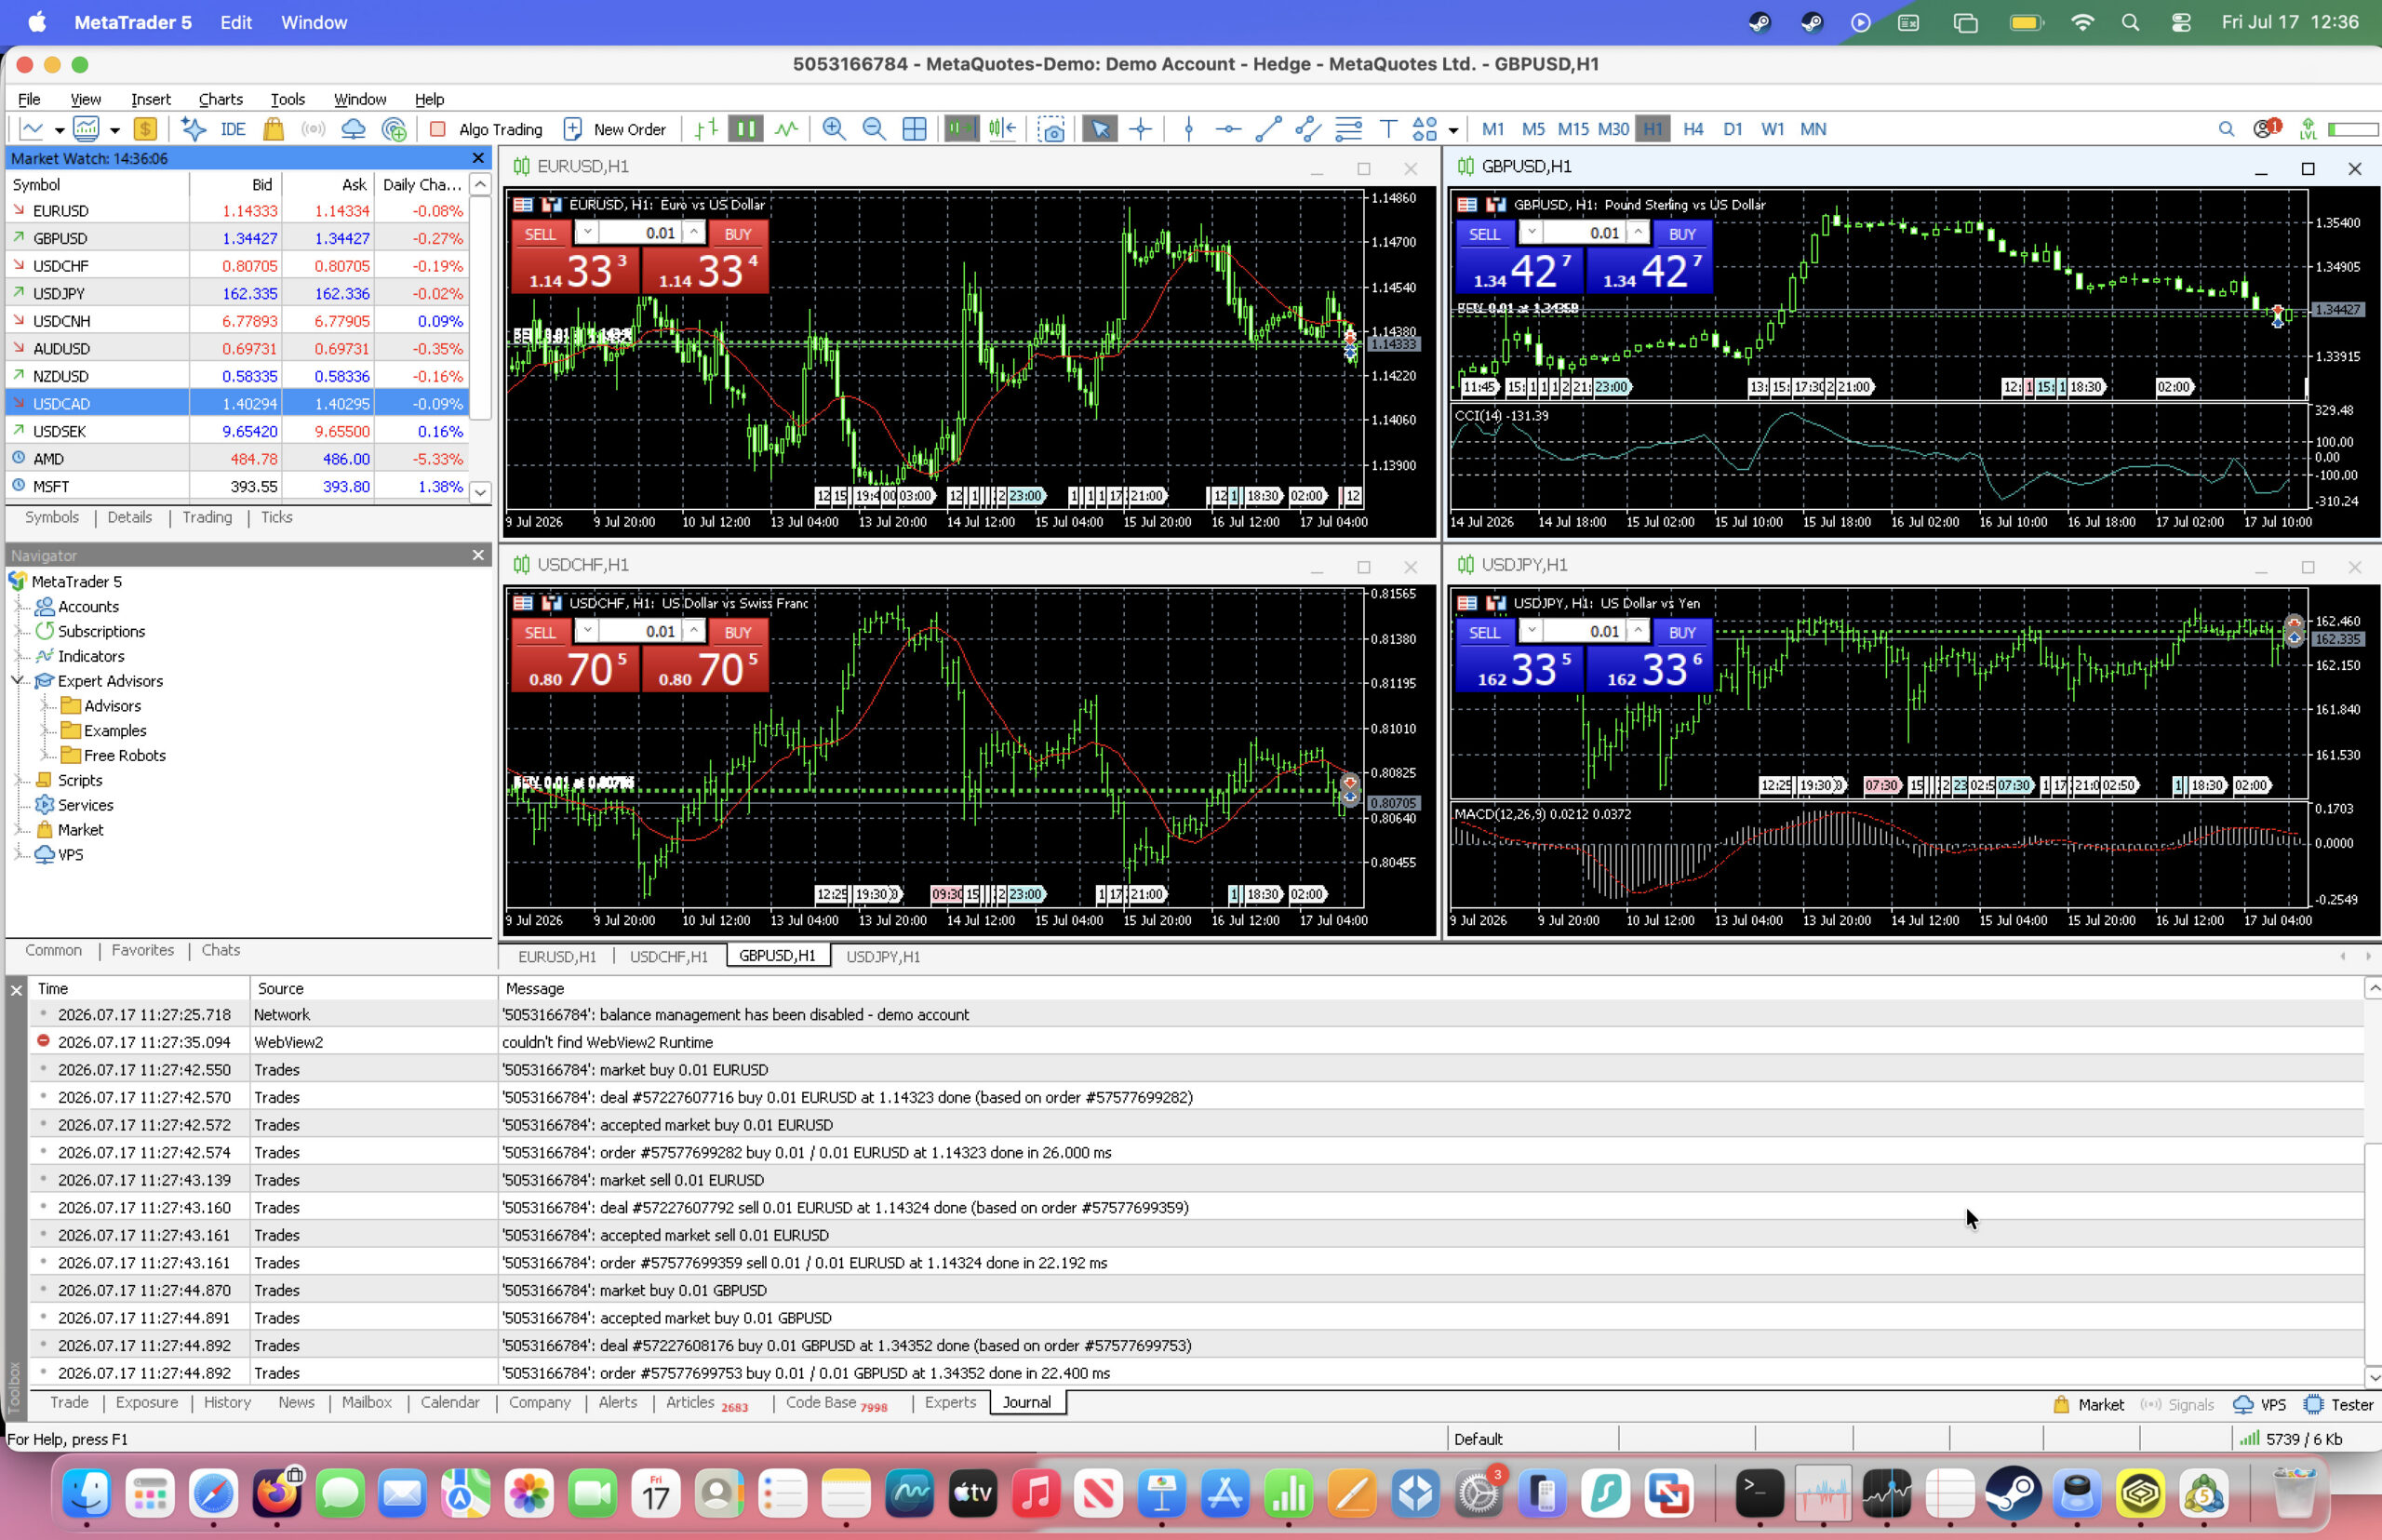Select the trendline drawing tool

point(1268,129)
